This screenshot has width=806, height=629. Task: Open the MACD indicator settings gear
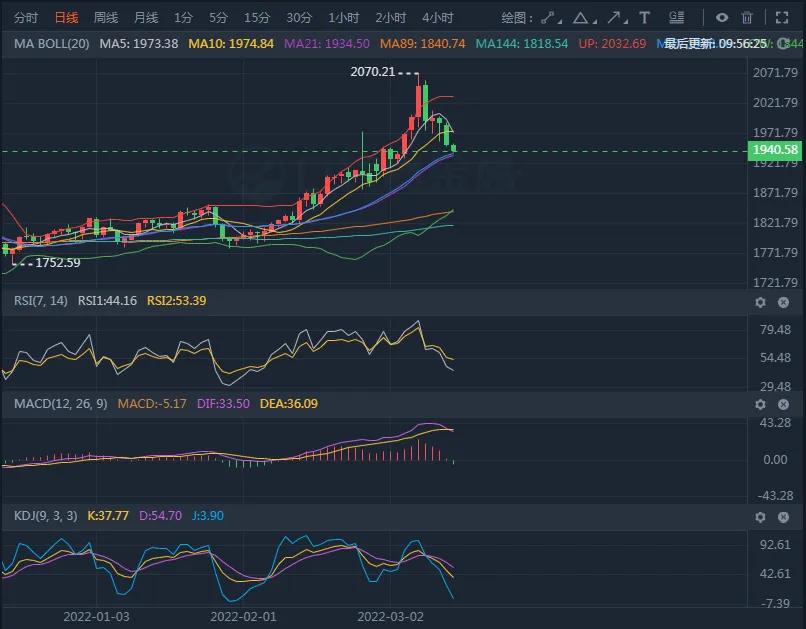tap(761, 404)
